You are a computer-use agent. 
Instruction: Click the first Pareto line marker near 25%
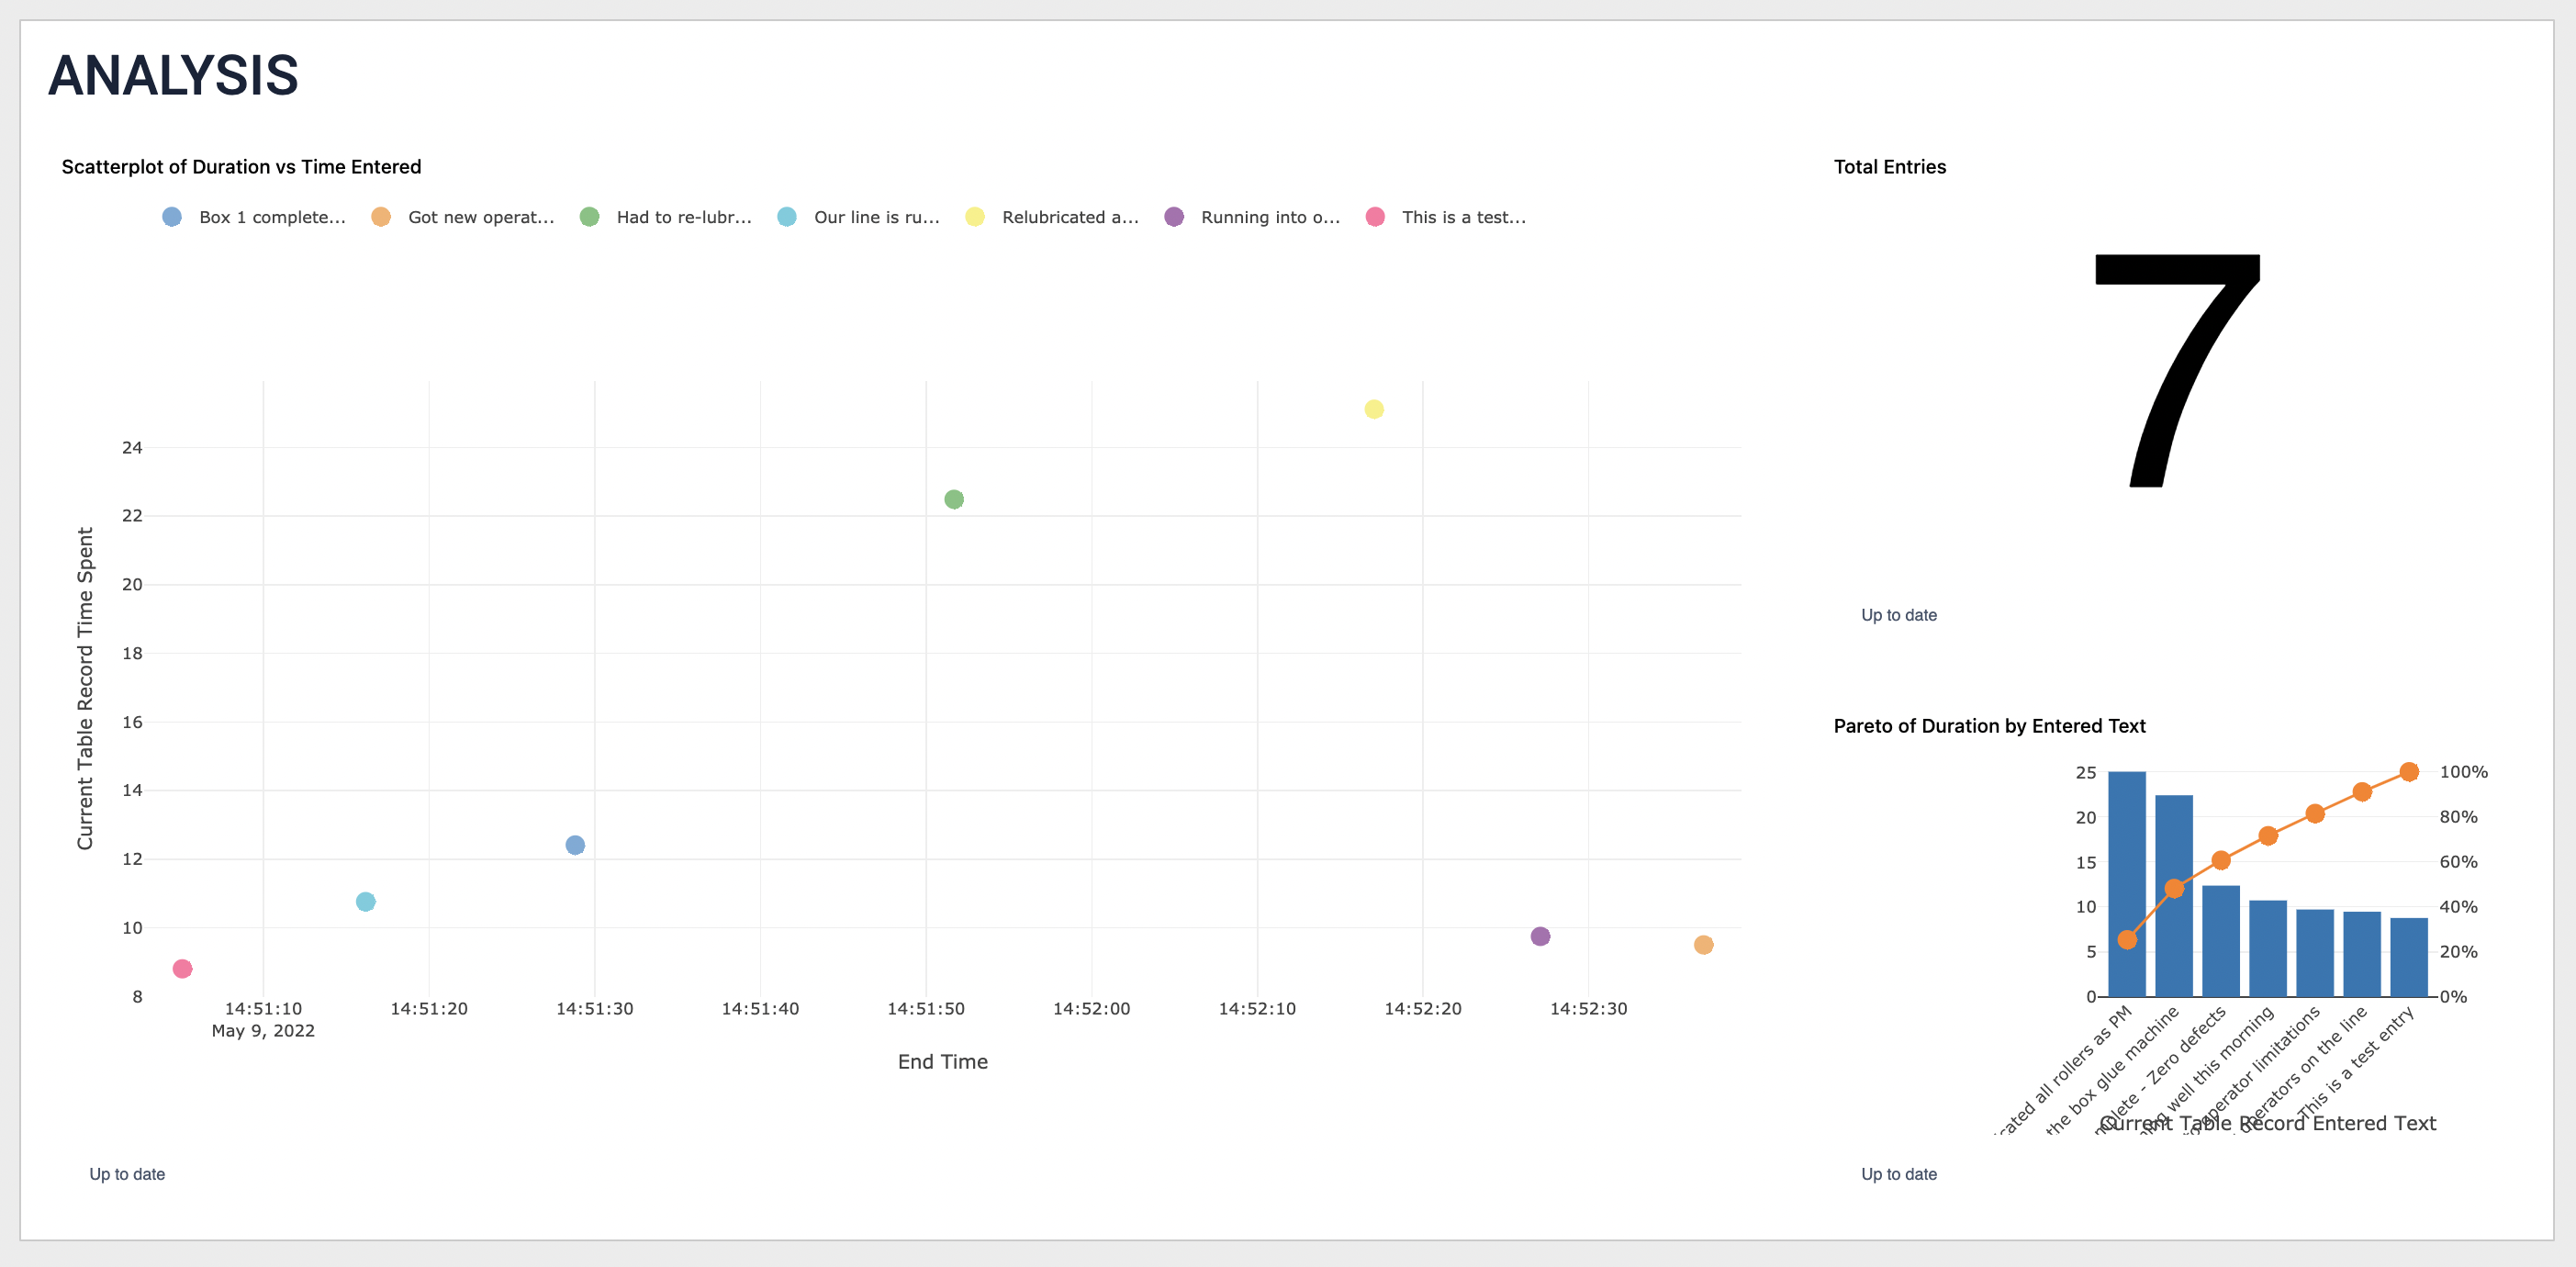2127,940
